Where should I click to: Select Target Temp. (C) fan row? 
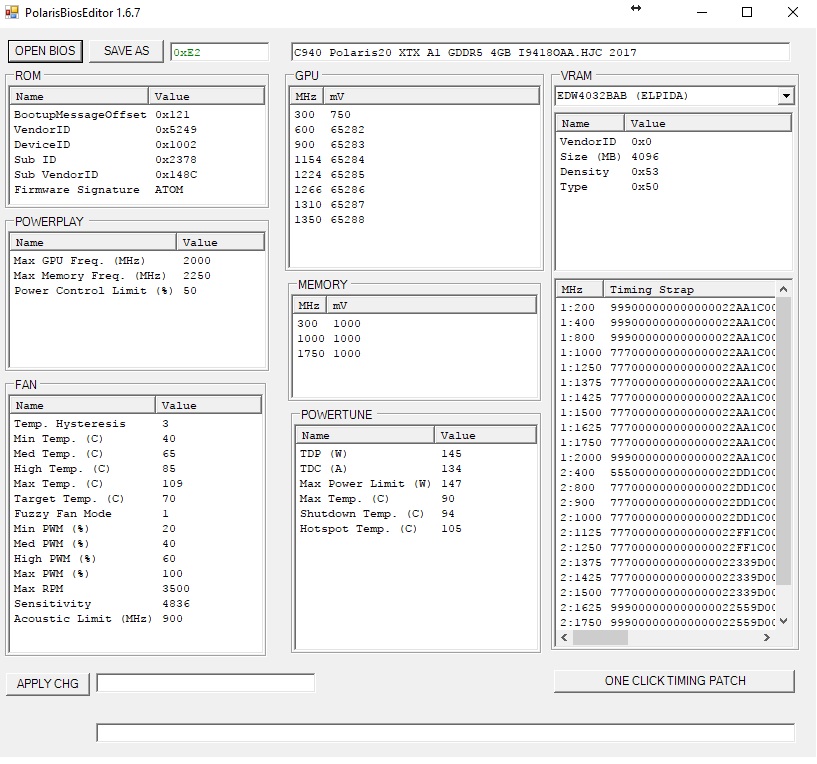136,499
